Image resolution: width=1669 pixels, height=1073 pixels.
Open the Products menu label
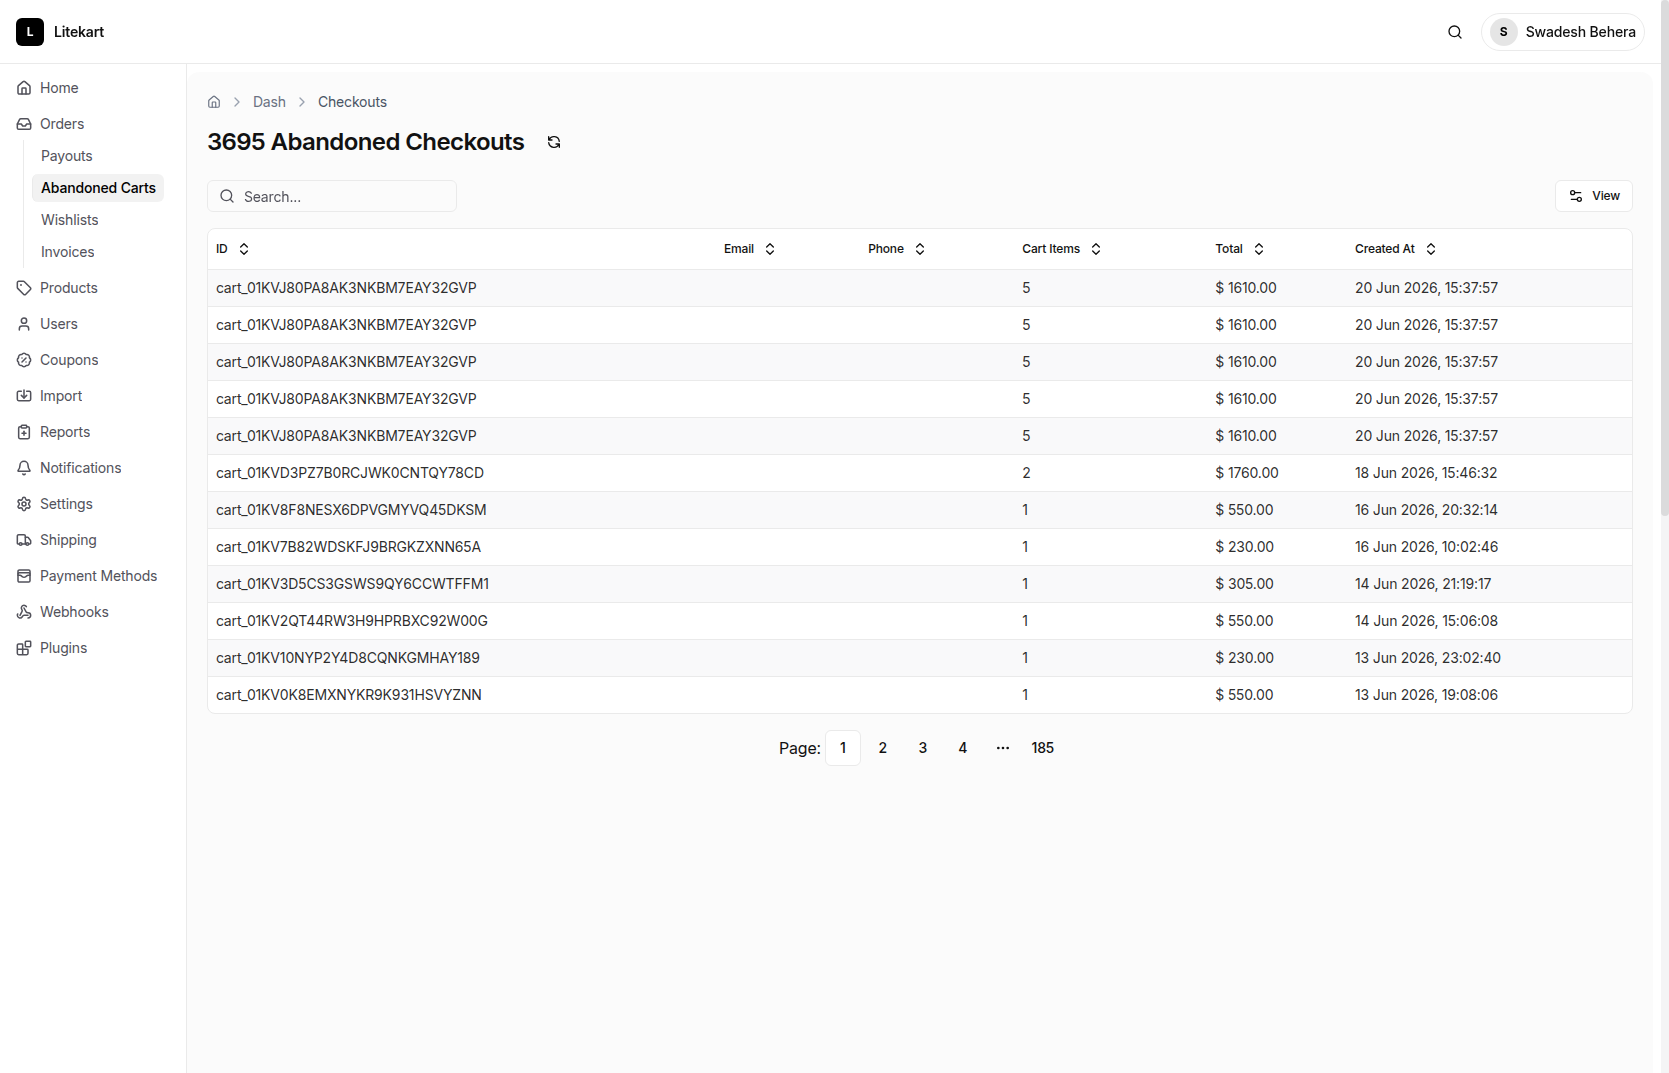69,288
